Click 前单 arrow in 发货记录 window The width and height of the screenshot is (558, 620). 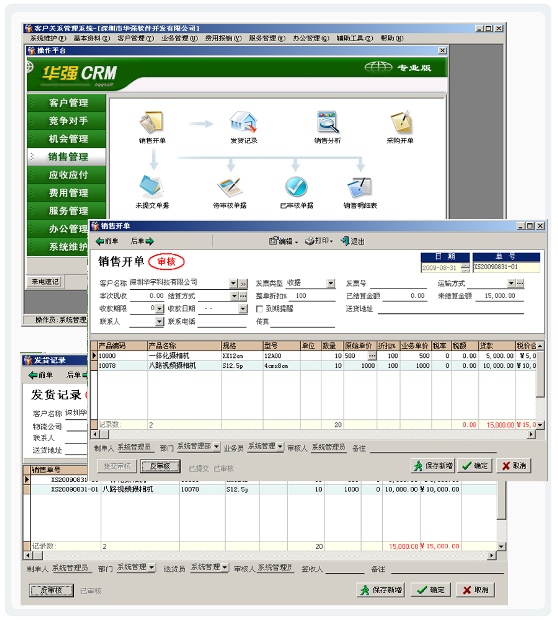(40, 375)
